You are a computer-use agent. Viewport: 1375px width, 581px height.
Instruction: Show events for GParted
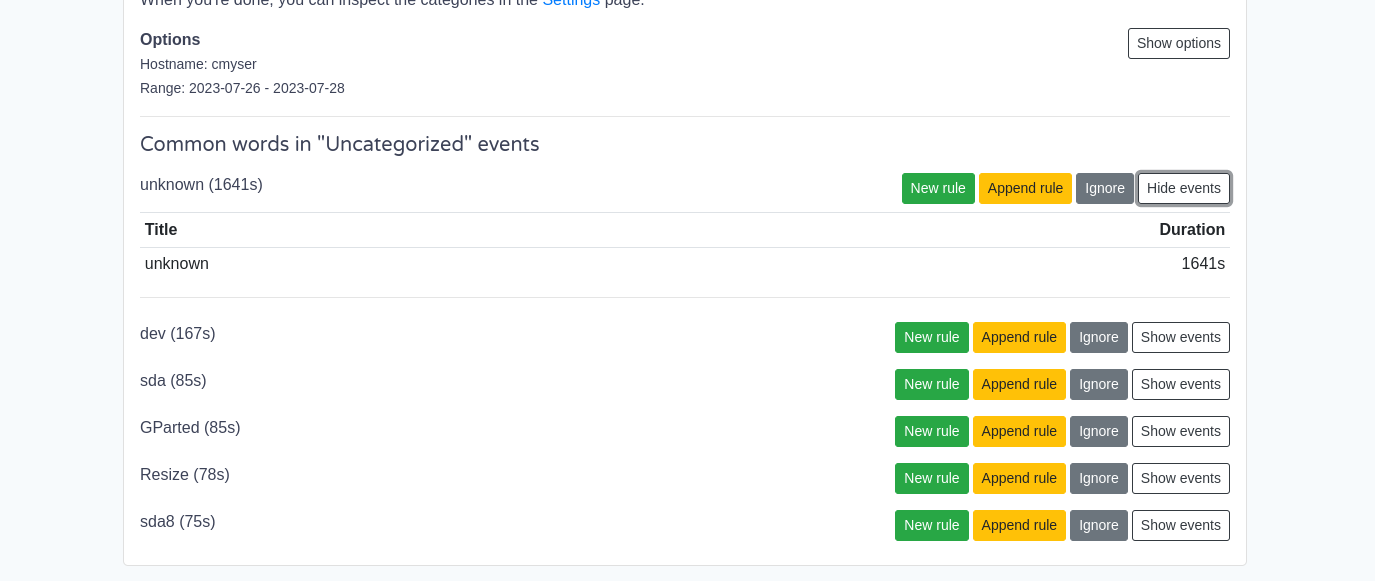pos(1181,431)
